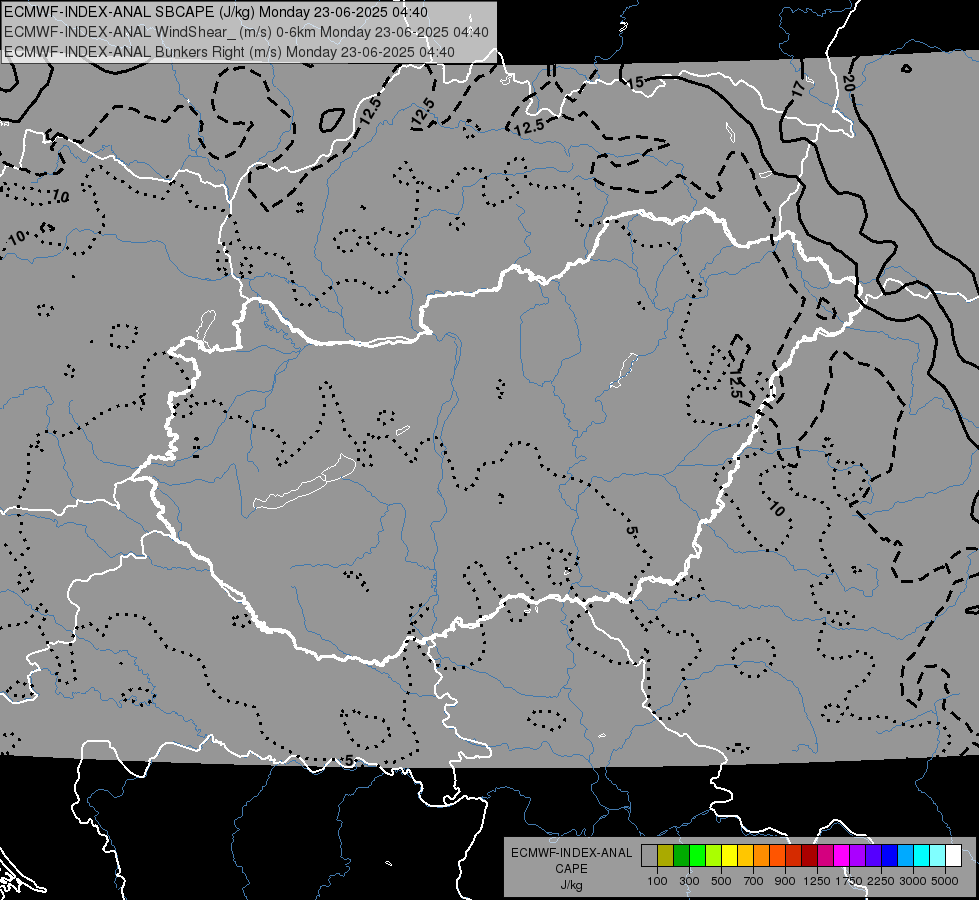
Task: Click the 2250 tick value in the legend
Action: (880, 881)
